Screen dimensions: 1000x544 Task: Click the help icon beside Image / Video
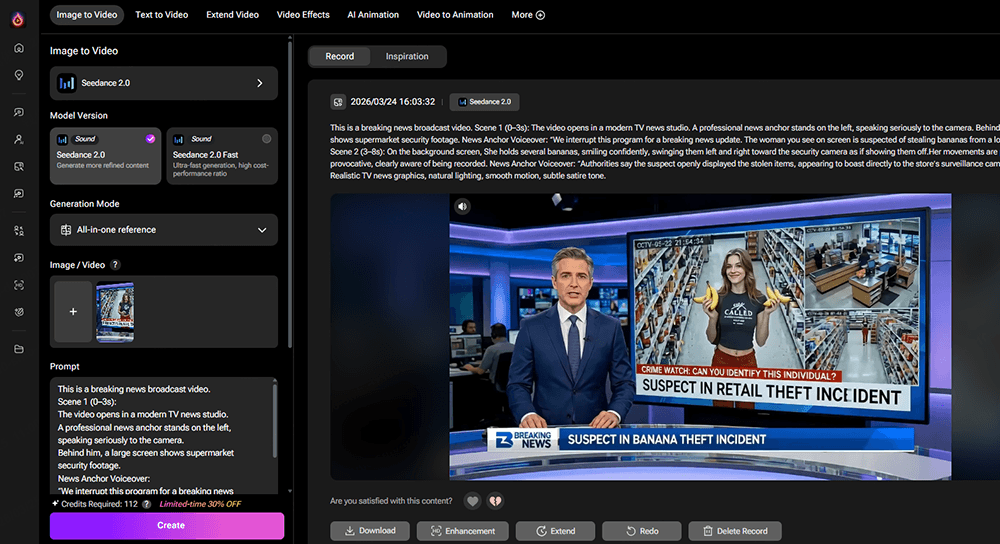(115, 265)
